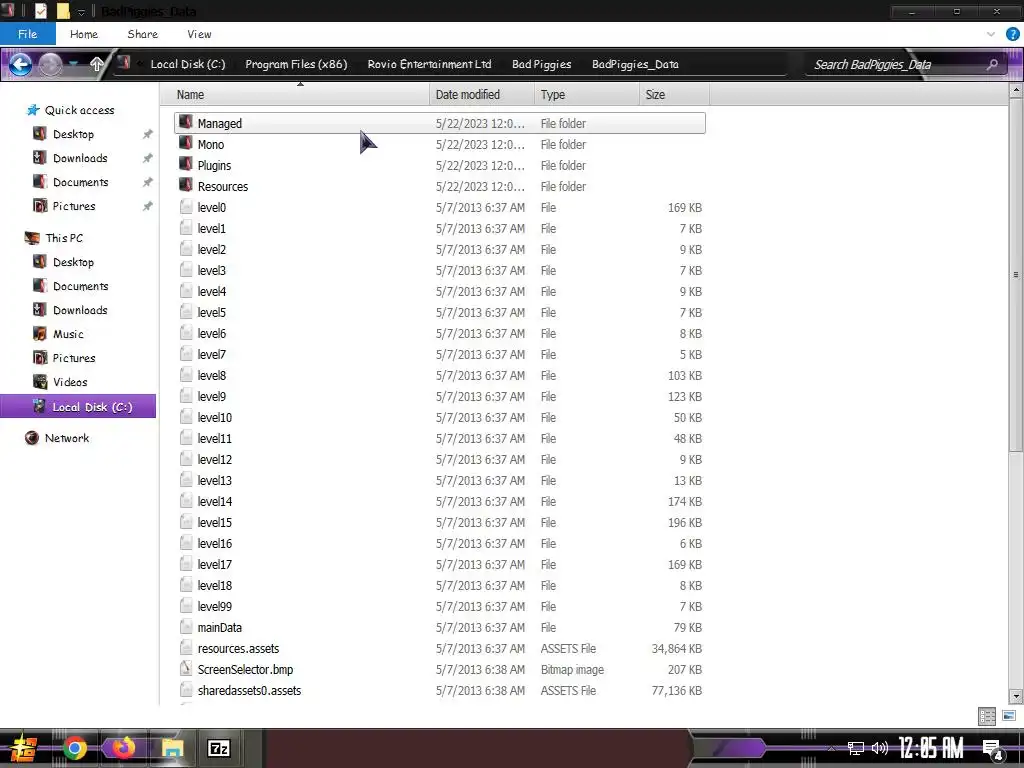Select the level0 file

(x=440, y=207)
